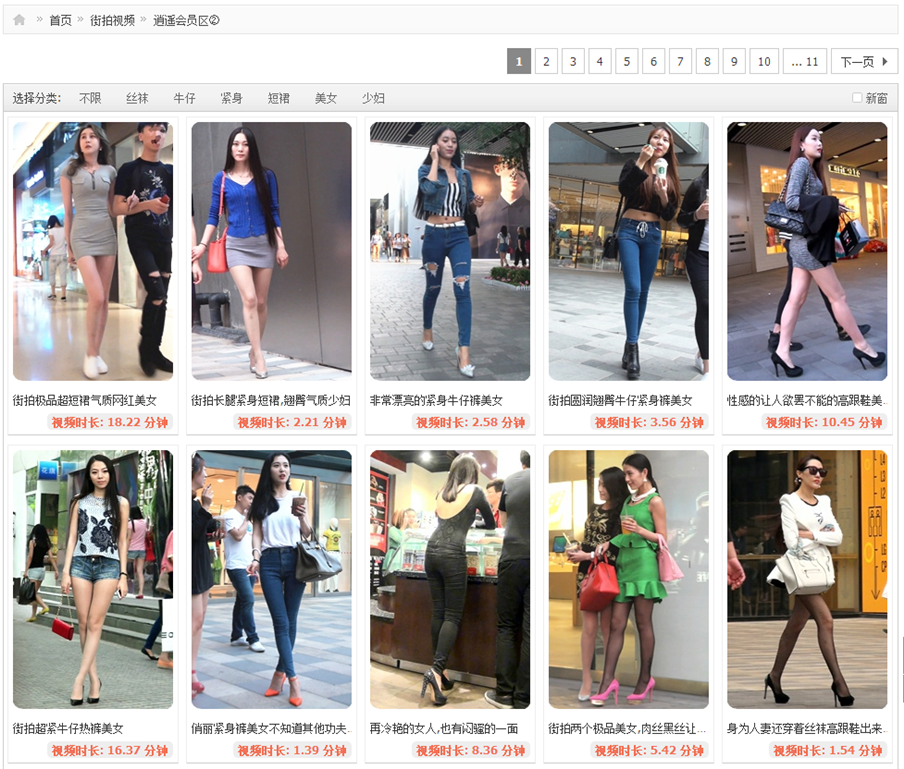The width and height of the screenshot is (904, 769).
Task: Open the thumbnail for the 2.58 分钟 video
Action: (x=450, y=251)
